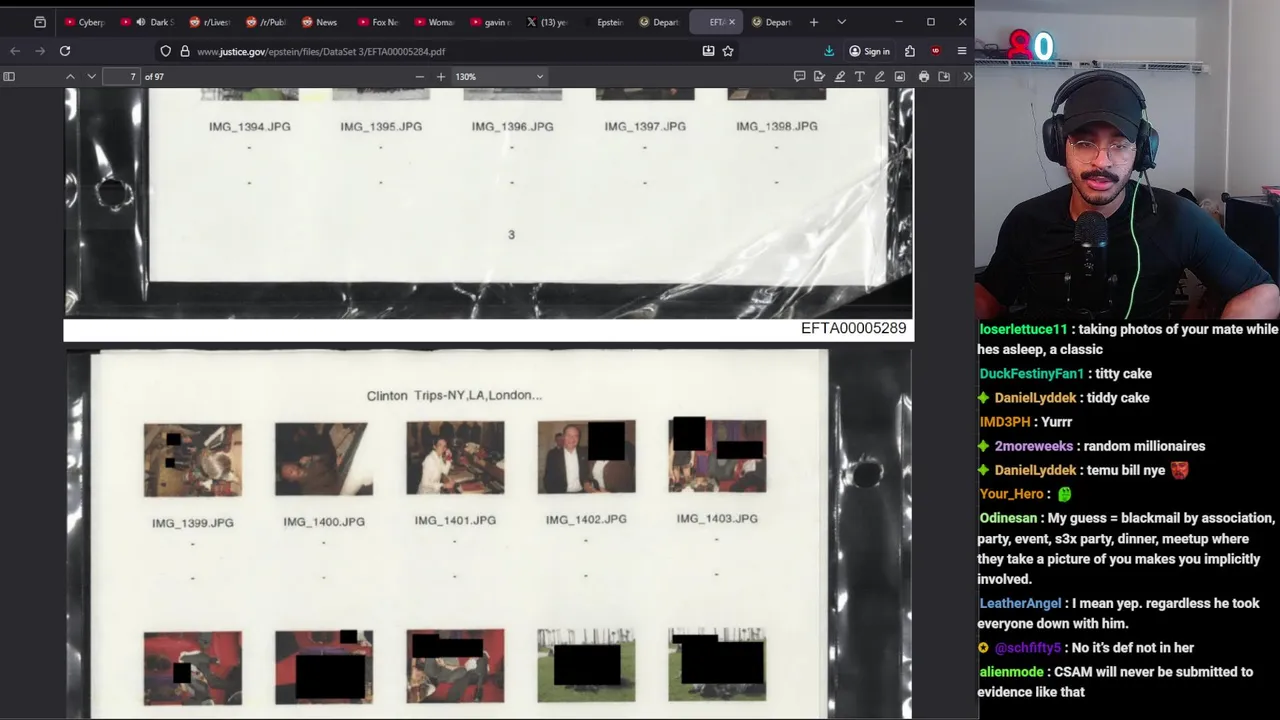Open uBlock Origin extension icon
Viewport: 1280px width, 720px height.
click(935, 51)
